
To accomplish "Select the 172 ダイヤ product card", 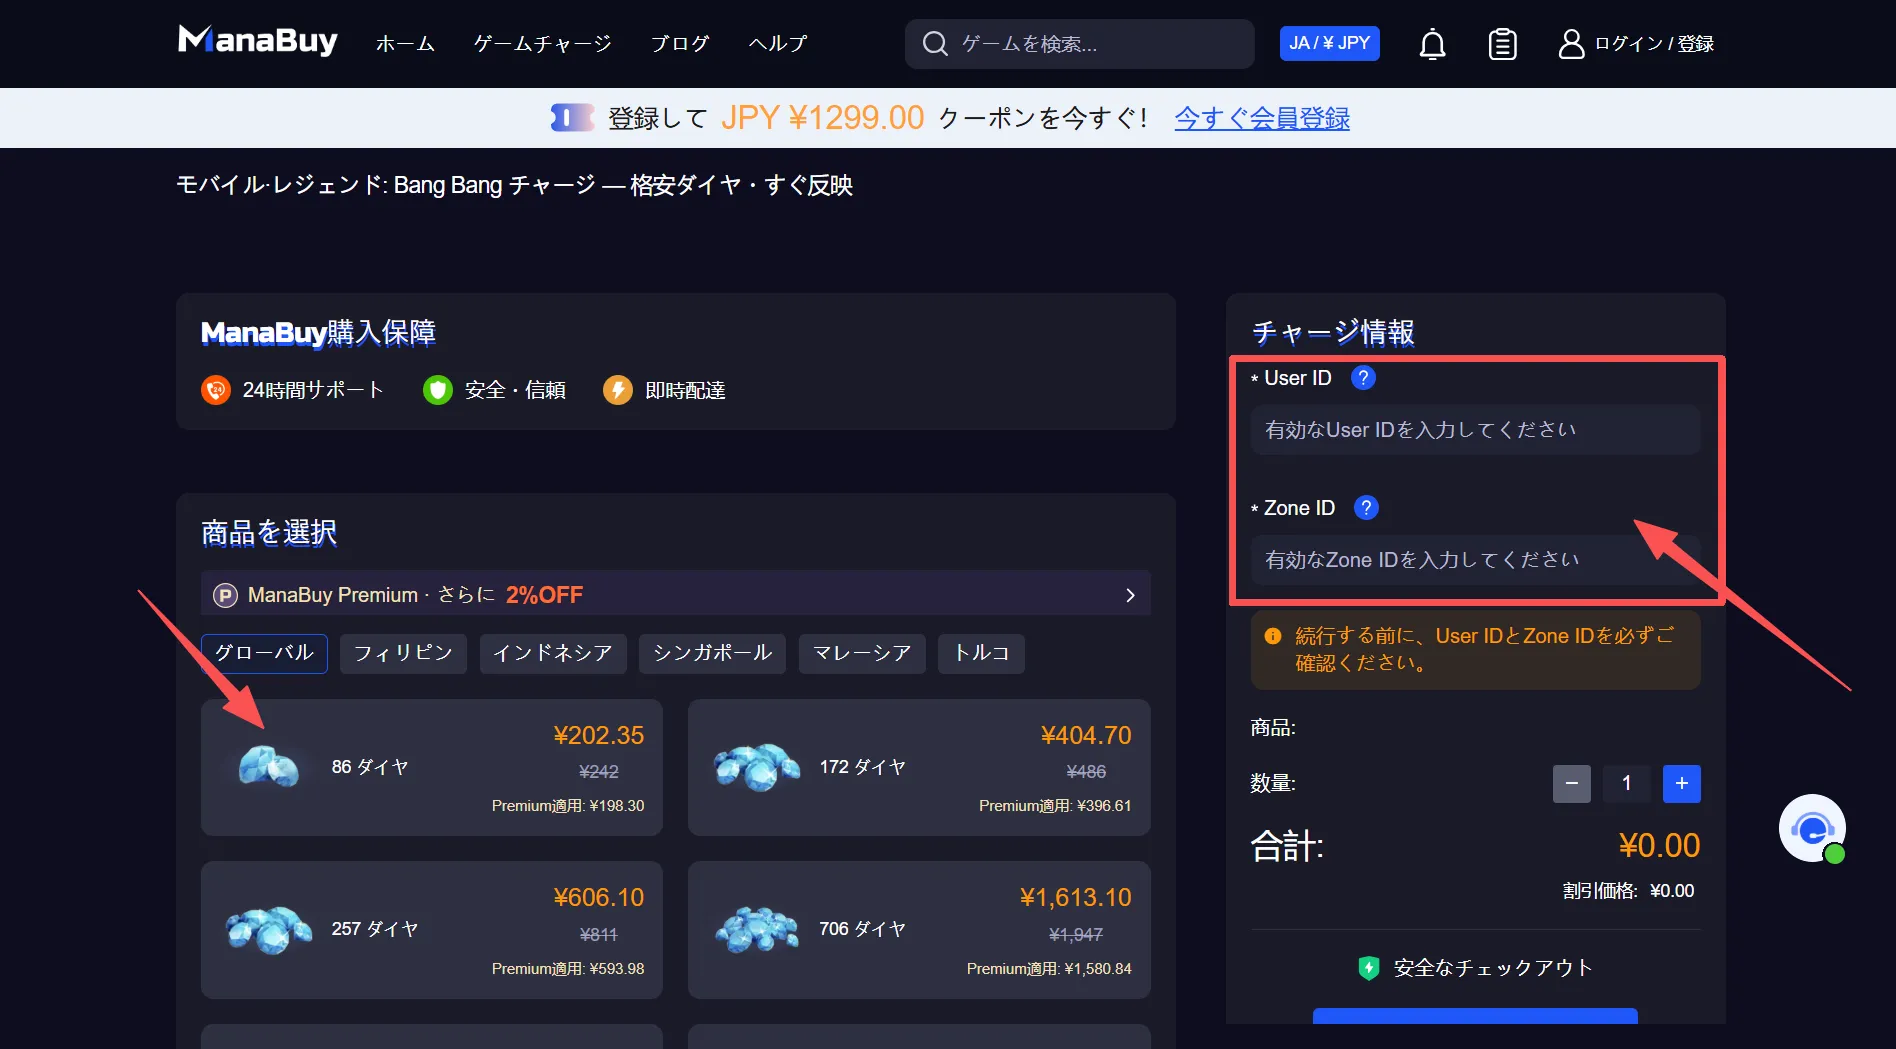I will tap(919, 768).
